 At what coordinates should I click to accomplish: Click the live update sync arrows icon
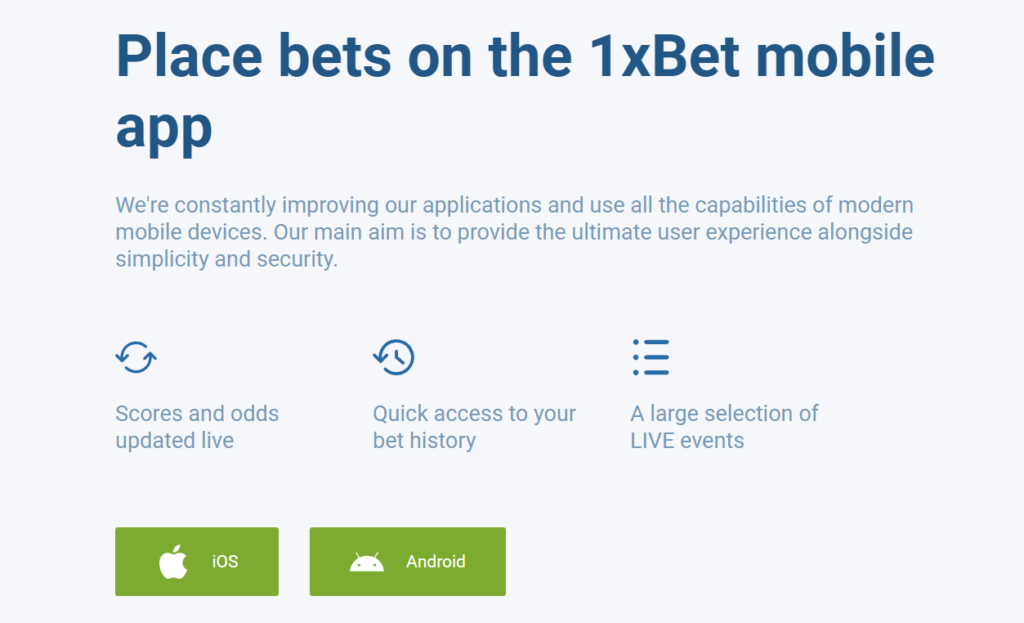tap(136, 357)
